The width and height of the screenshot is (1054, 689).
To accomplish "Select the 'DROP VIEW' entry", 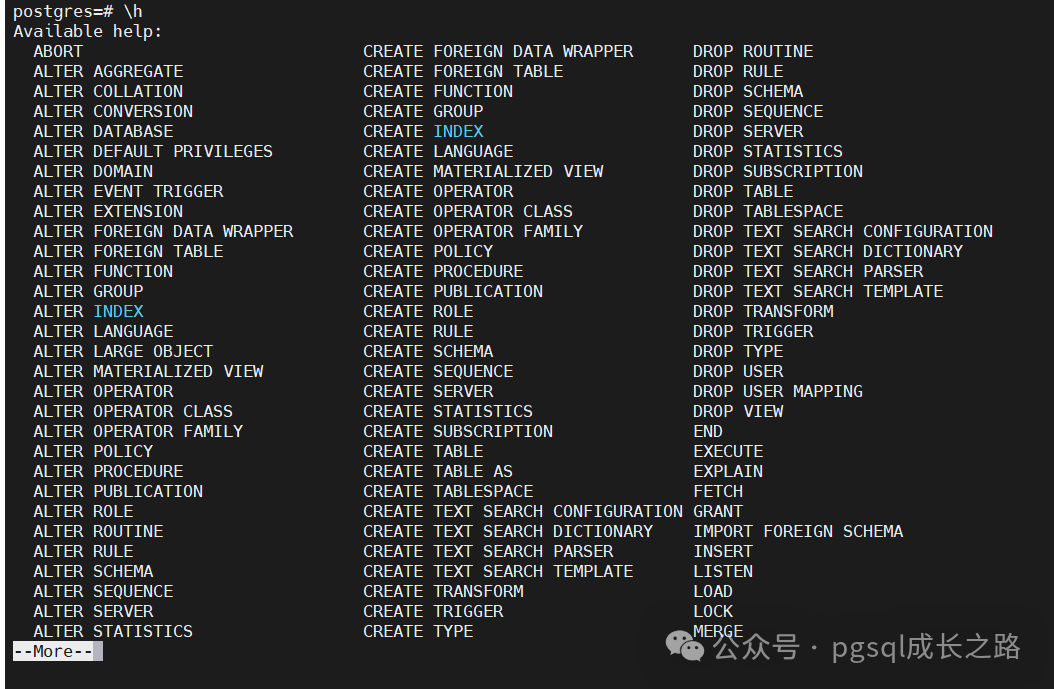I will click(x=738, y=411).
